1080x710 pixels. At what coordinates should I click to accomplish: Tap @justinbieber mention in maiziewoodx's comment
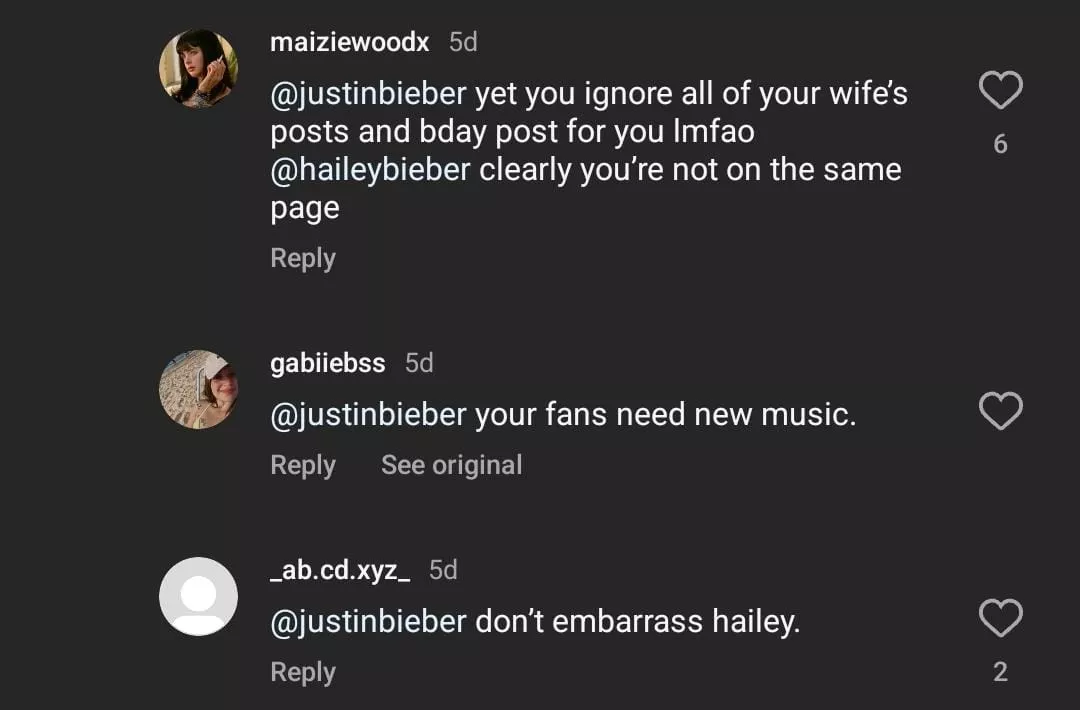368,94
